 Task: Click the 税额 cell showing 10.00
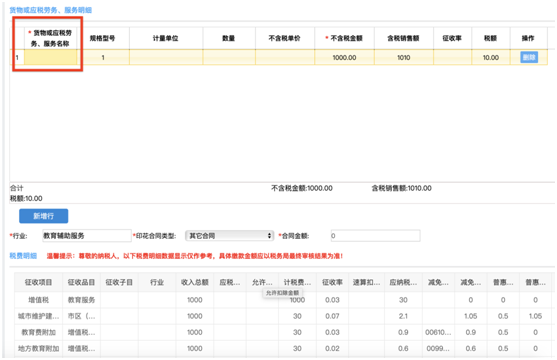tap(491, 57)
